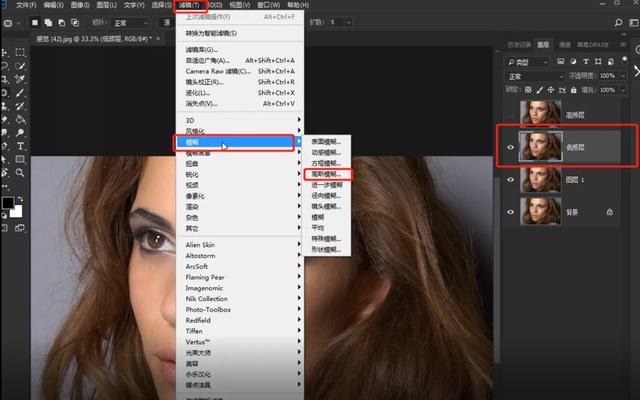Select the Brush tool

20,93
